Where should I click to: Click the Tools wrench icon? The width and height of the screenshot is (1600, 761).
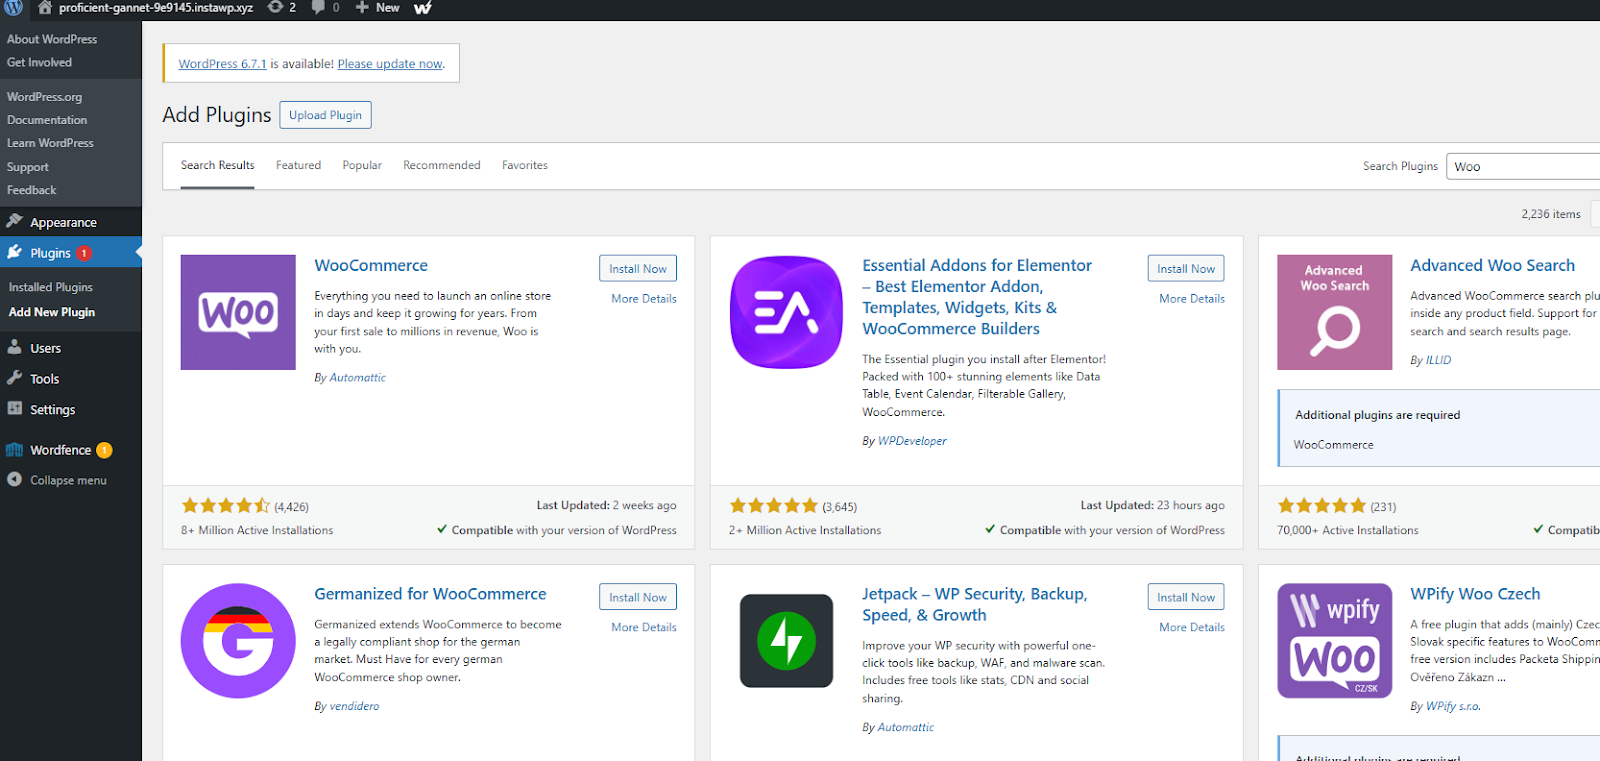15,378
